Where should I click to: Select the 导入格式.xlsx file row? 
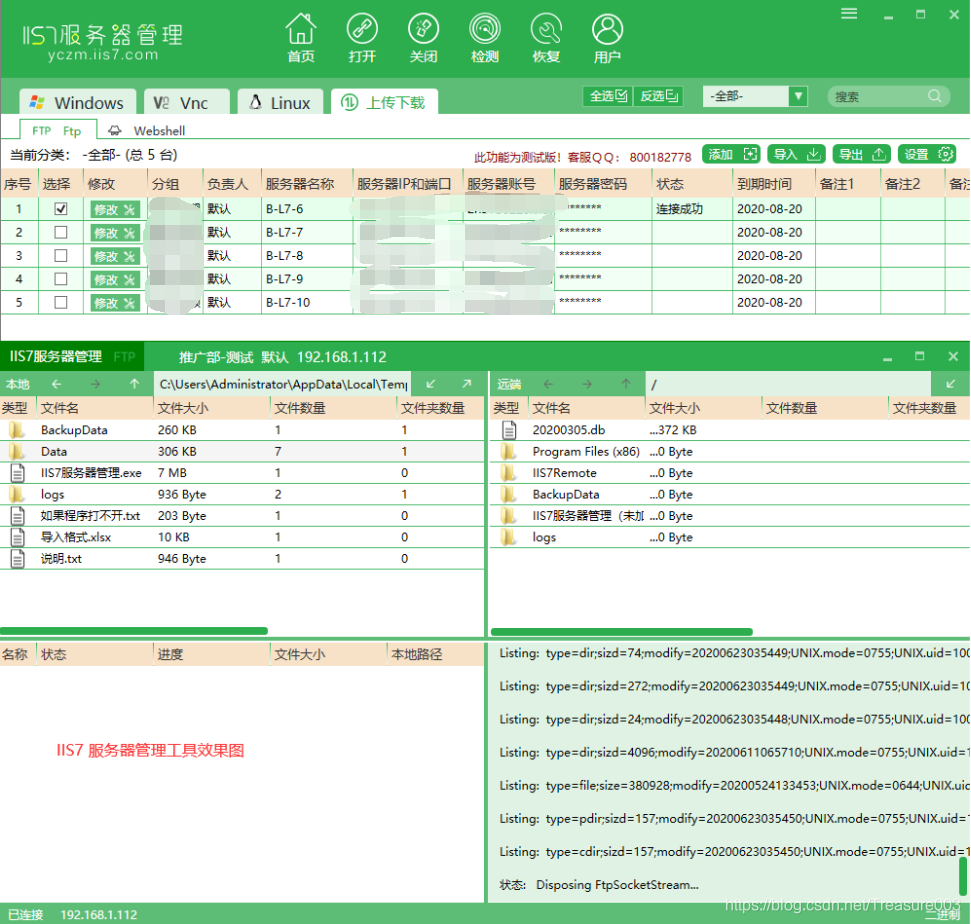click(242, 537)
